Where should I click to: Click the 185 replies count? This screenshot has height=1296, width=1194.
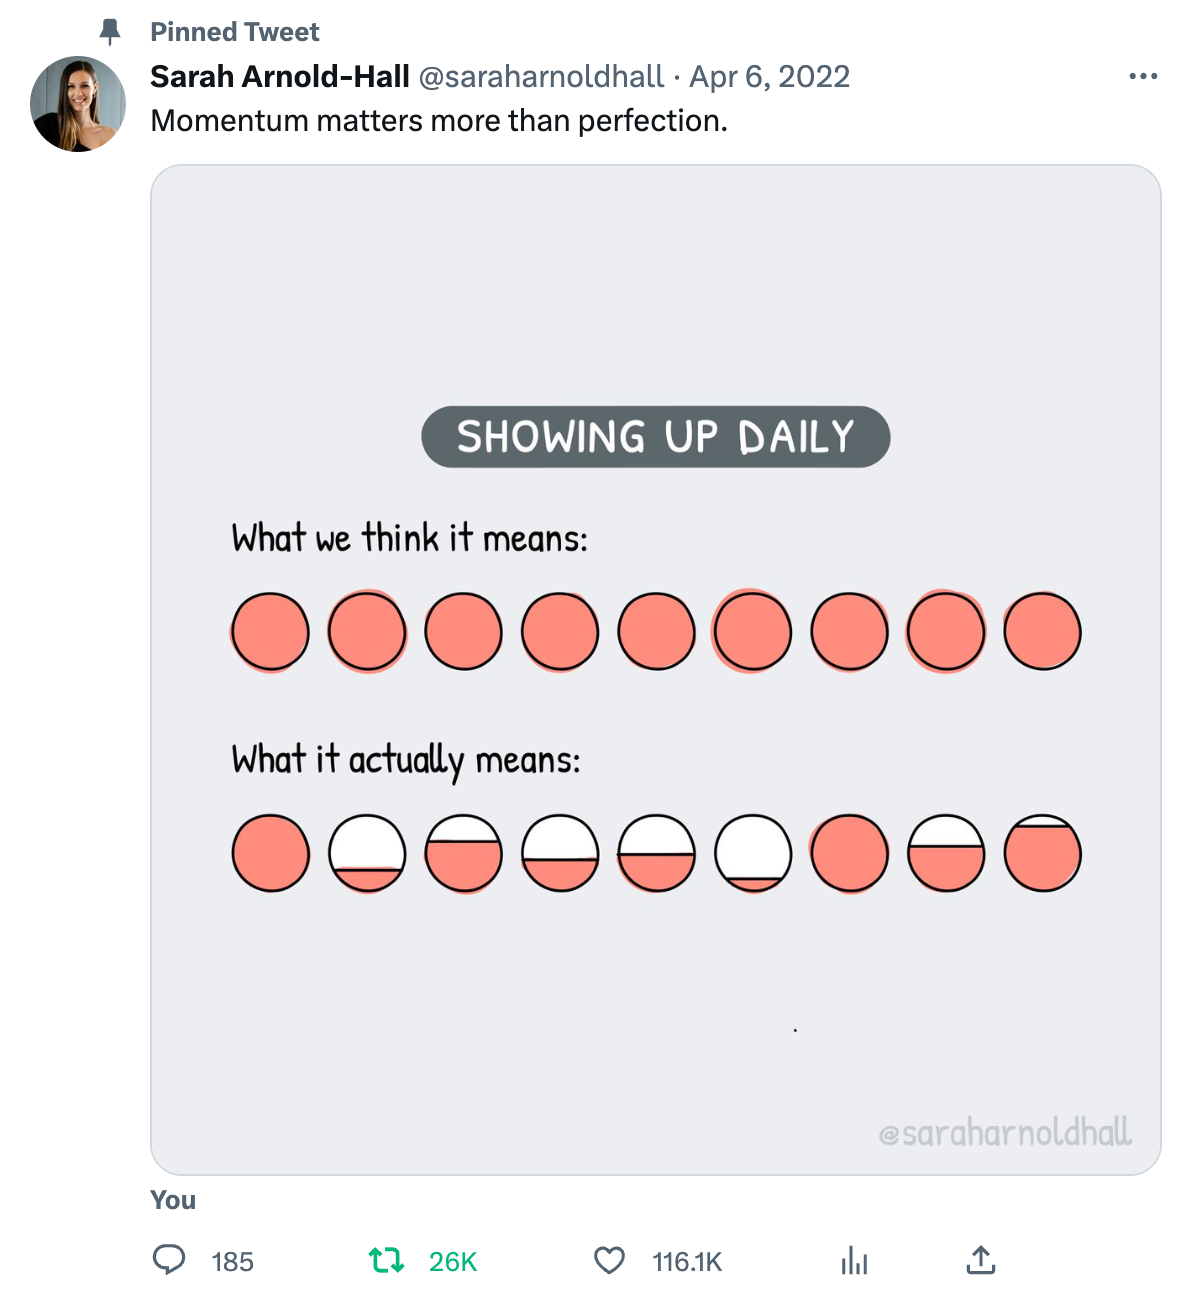232,1262
